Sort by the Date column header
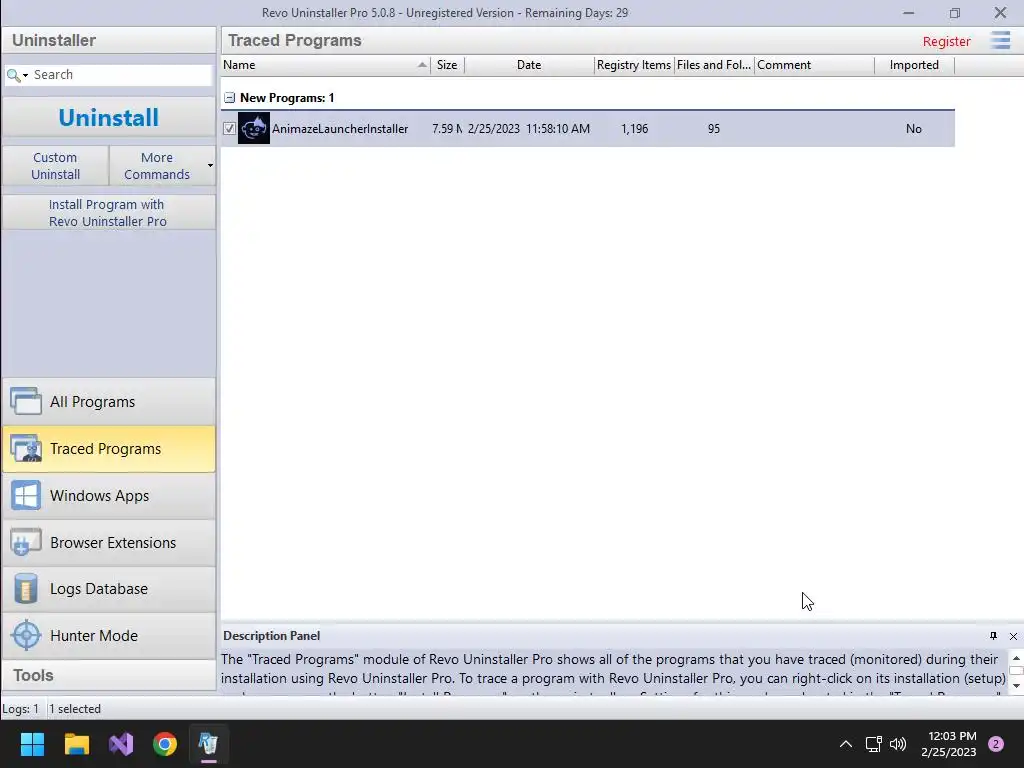 coord(529,65)
